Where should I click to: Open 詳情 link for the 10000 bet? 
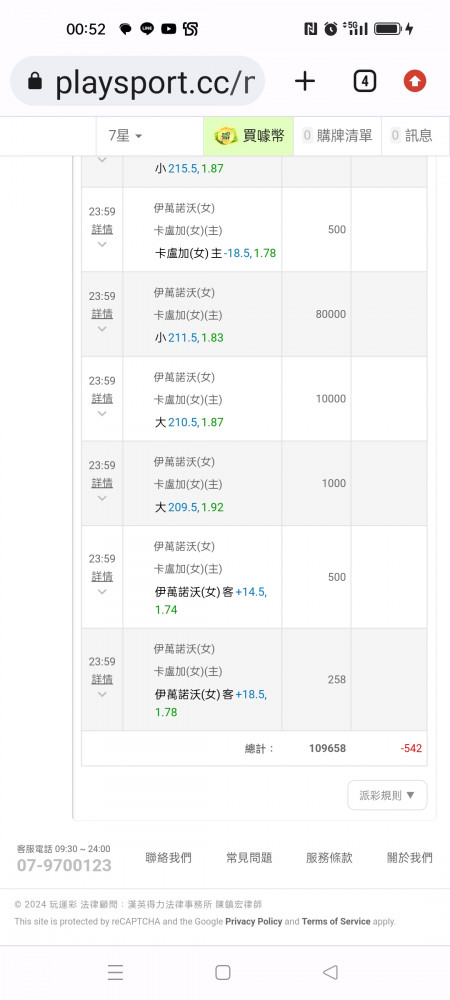[102, 399]
